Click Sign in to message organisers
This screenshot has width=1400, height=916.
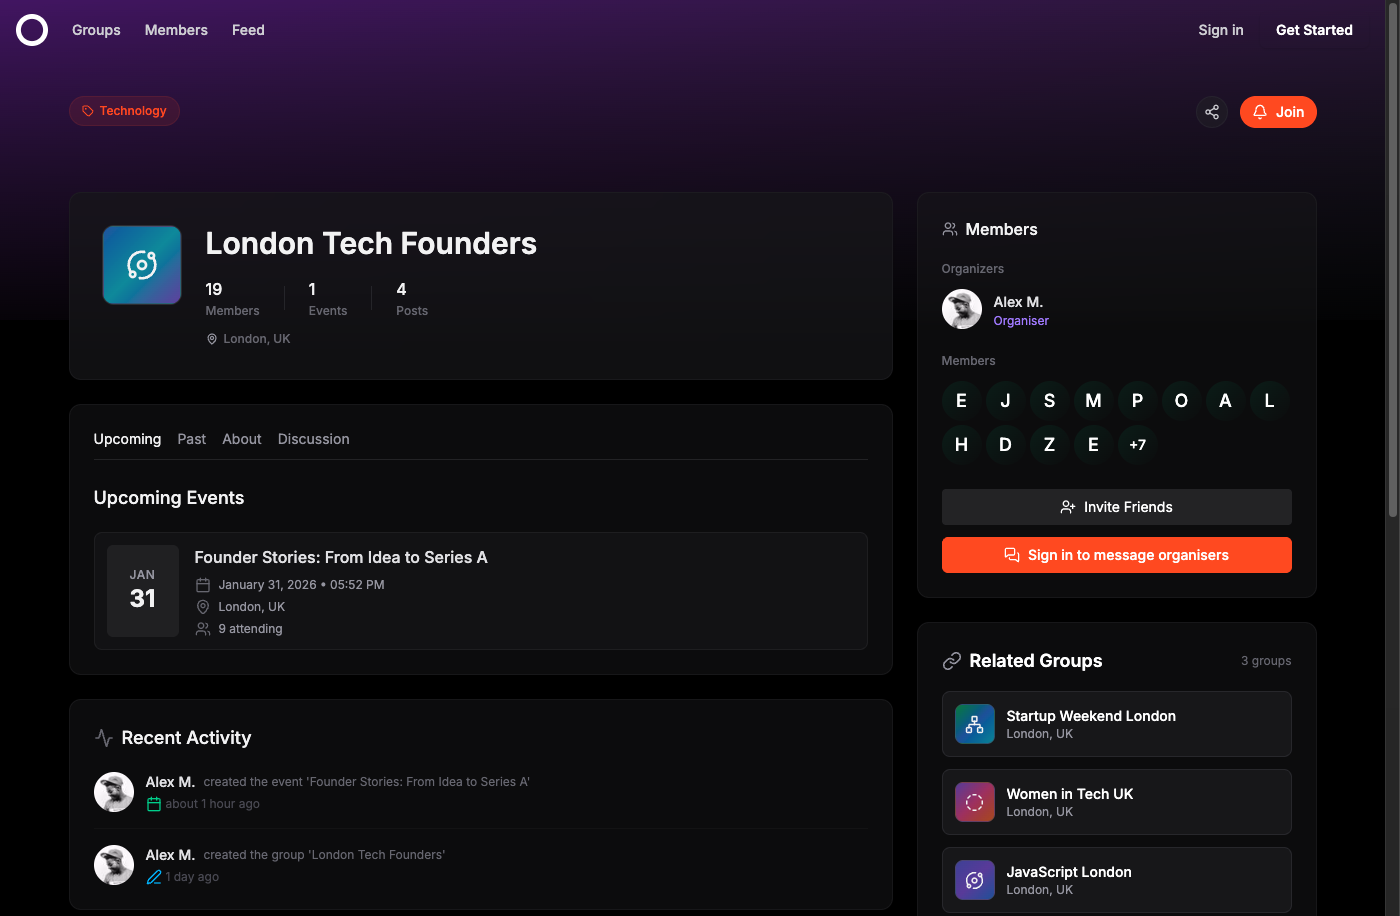(x=1116, y=555)
